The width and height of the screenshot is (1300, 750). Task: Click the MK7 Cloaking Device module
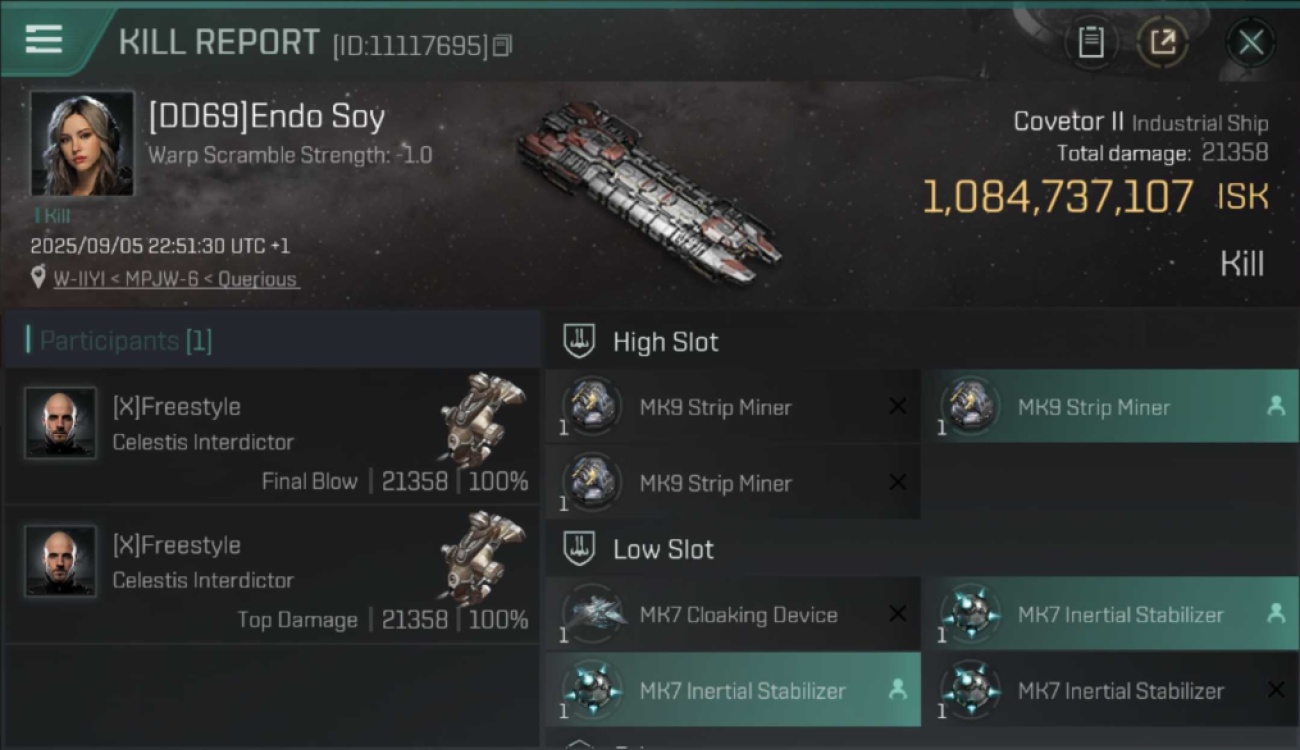(x=738, y=615)
